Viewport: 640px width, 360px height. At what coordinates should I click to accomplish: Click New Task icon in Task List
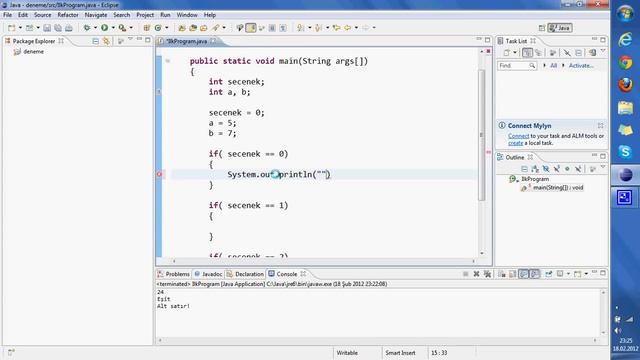507,53
